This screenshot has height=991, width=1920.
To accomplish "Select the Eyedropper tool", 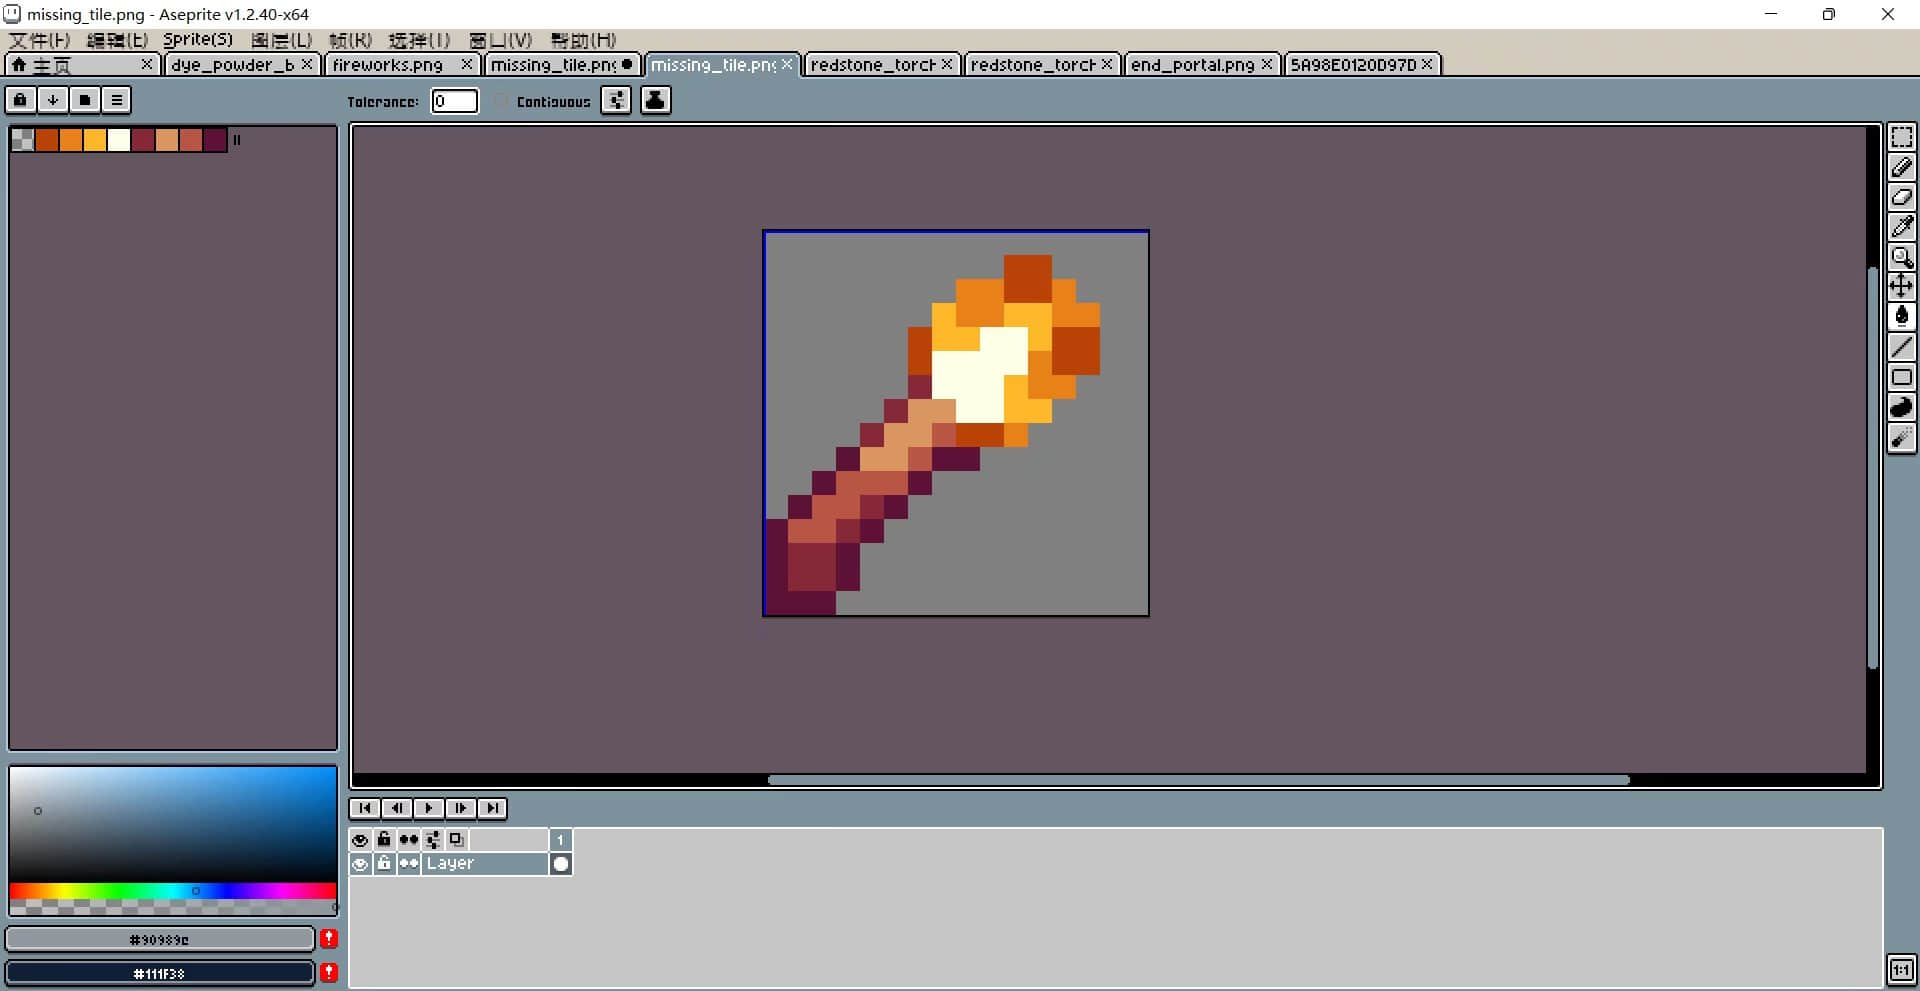I will click(x=1901, y=227).
